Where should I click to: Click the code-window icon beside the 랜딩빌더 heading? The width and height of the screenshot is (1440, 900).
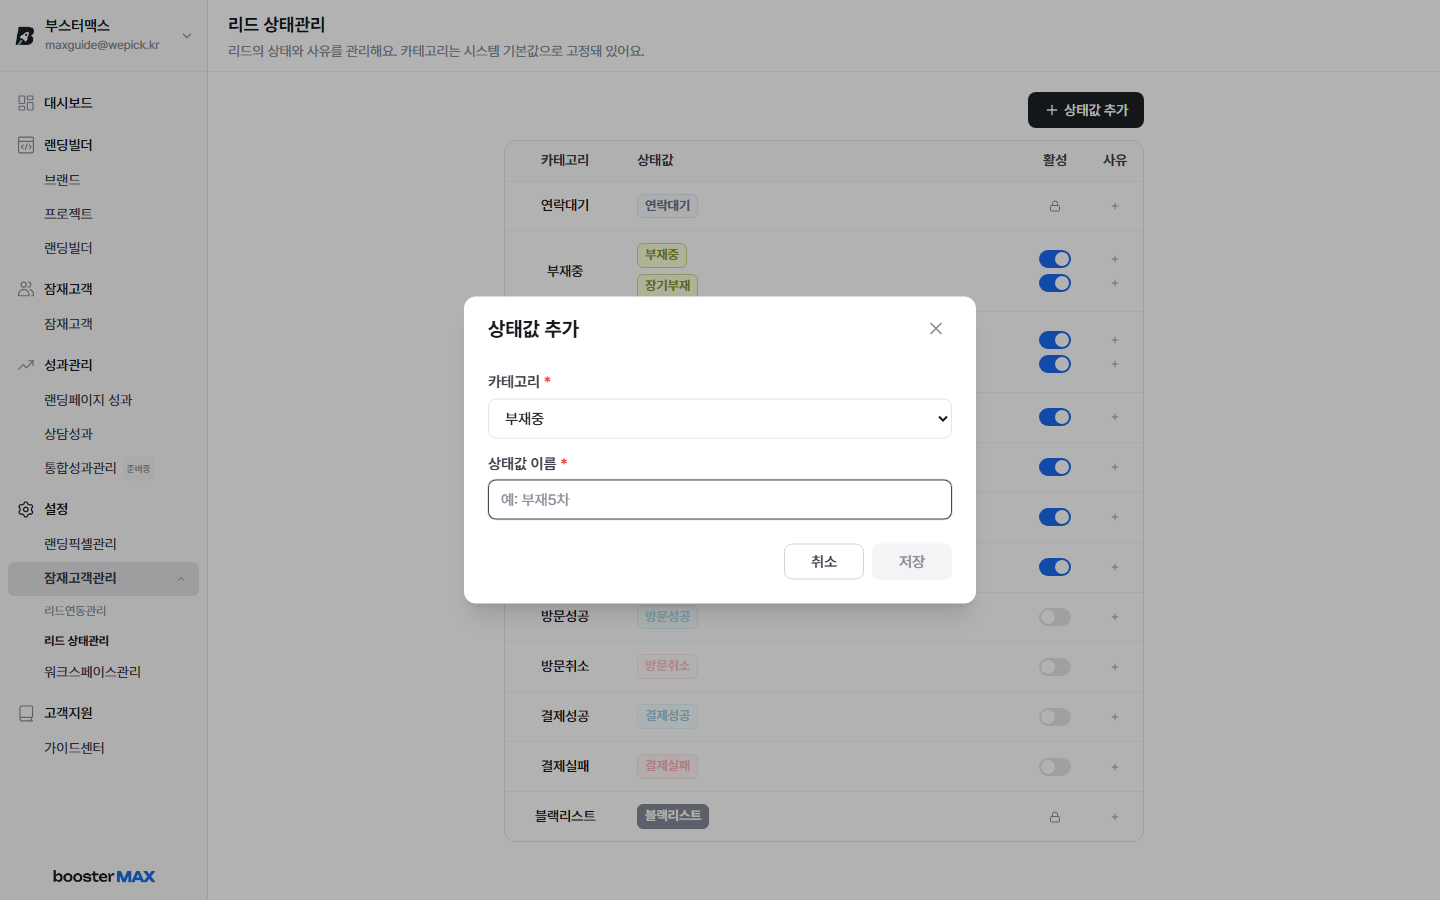(26, 145)
